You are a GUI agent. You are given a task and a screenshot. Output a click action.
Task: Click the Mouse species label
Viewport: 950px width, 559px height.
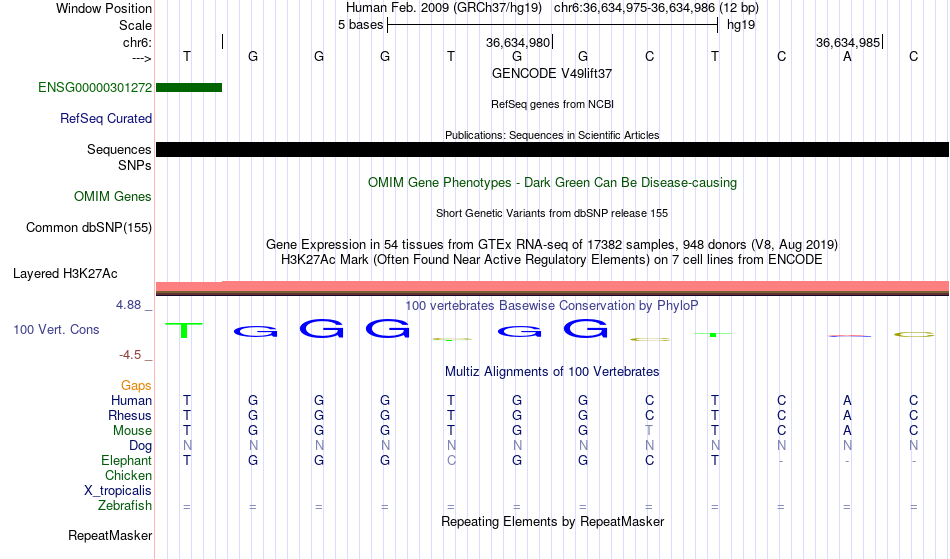[132, 431]
